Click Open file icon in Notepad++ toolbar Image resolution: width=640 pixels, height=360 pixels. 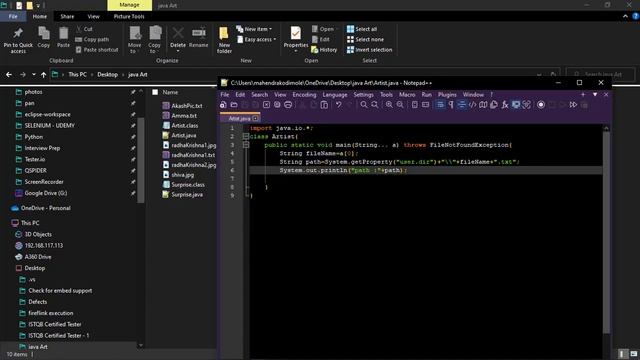tap(234, 105)
